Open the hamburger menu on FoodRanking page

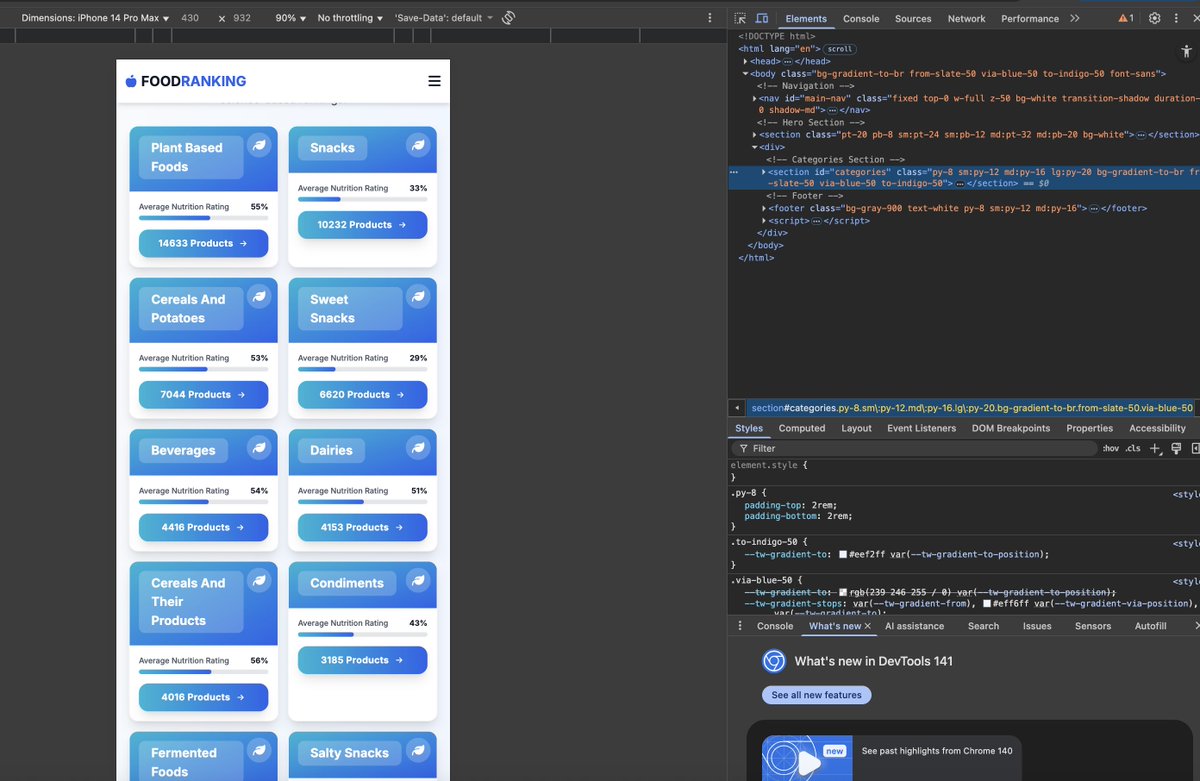pyautogui.click(x=434, y=81)
